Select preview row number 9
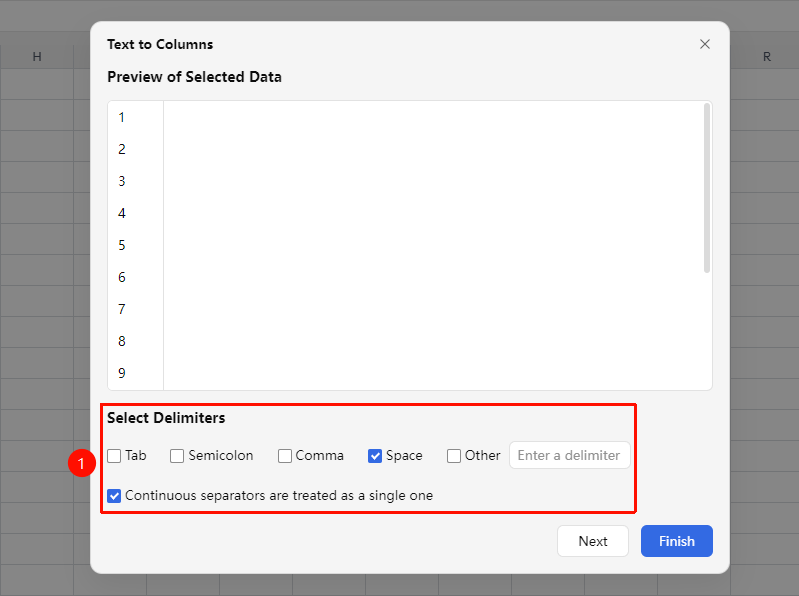Screen dimensions: 799x596 [x=122, y=373]
